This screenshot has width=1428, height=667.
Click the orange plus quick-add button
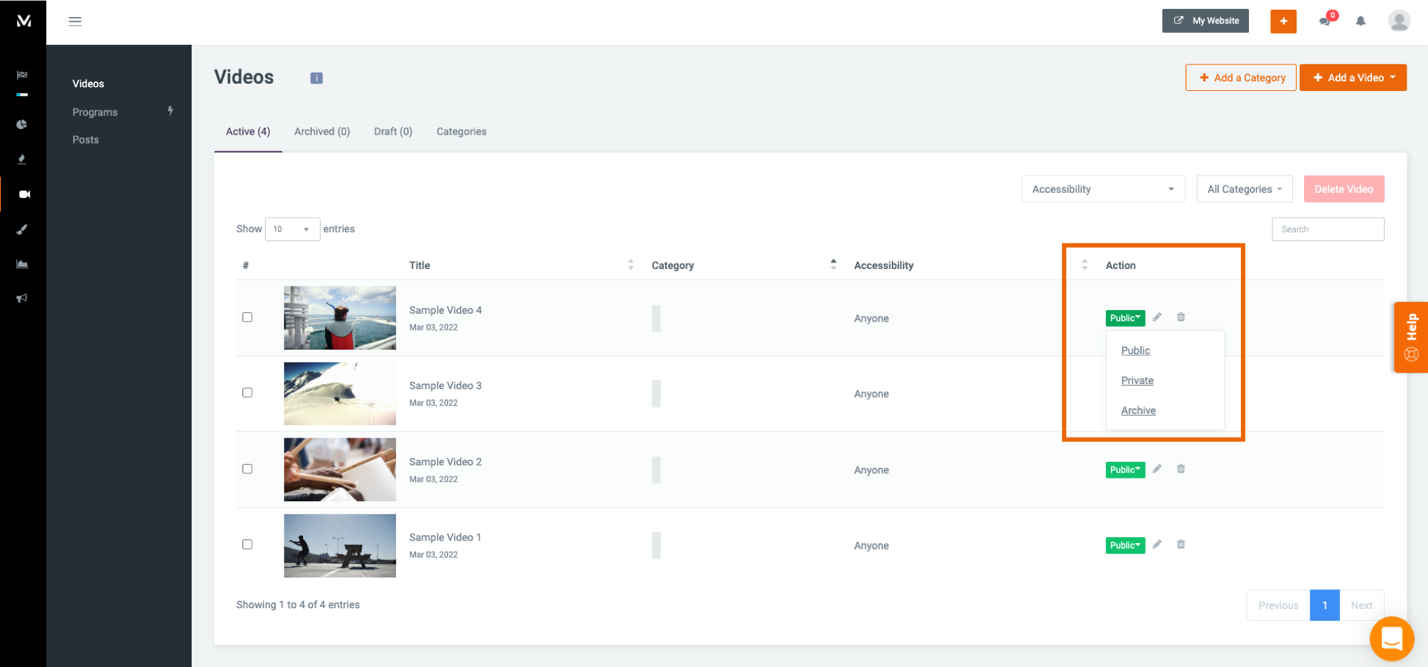pyautogui.click(x=1283, y=20)
